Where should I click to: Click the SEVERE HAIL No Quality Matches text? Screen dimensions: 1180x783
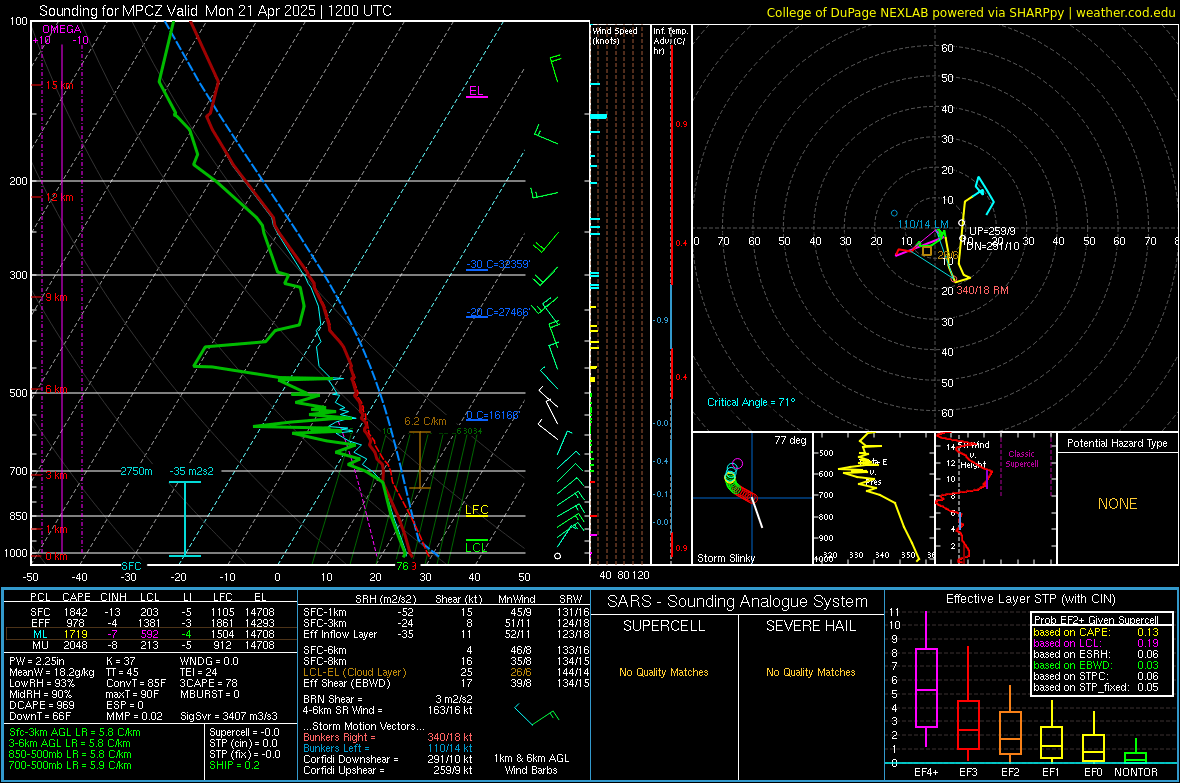pos(810,672)
